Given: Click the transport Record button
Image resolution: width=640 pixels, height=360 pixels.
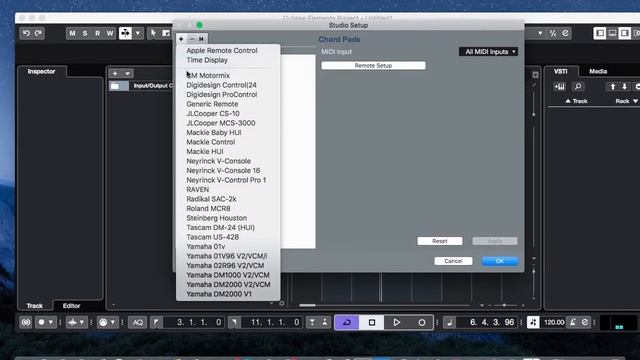Looking at the screenshot, I should (422, 322).
